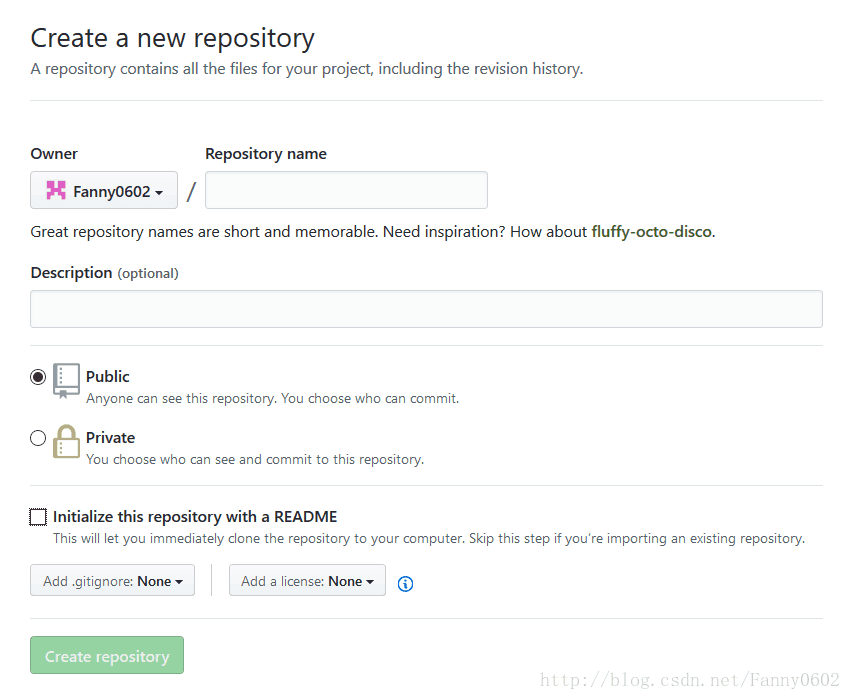851x700 pixels.
Task: Open the Owner dropdown
Action: click(x=104, y=191)
